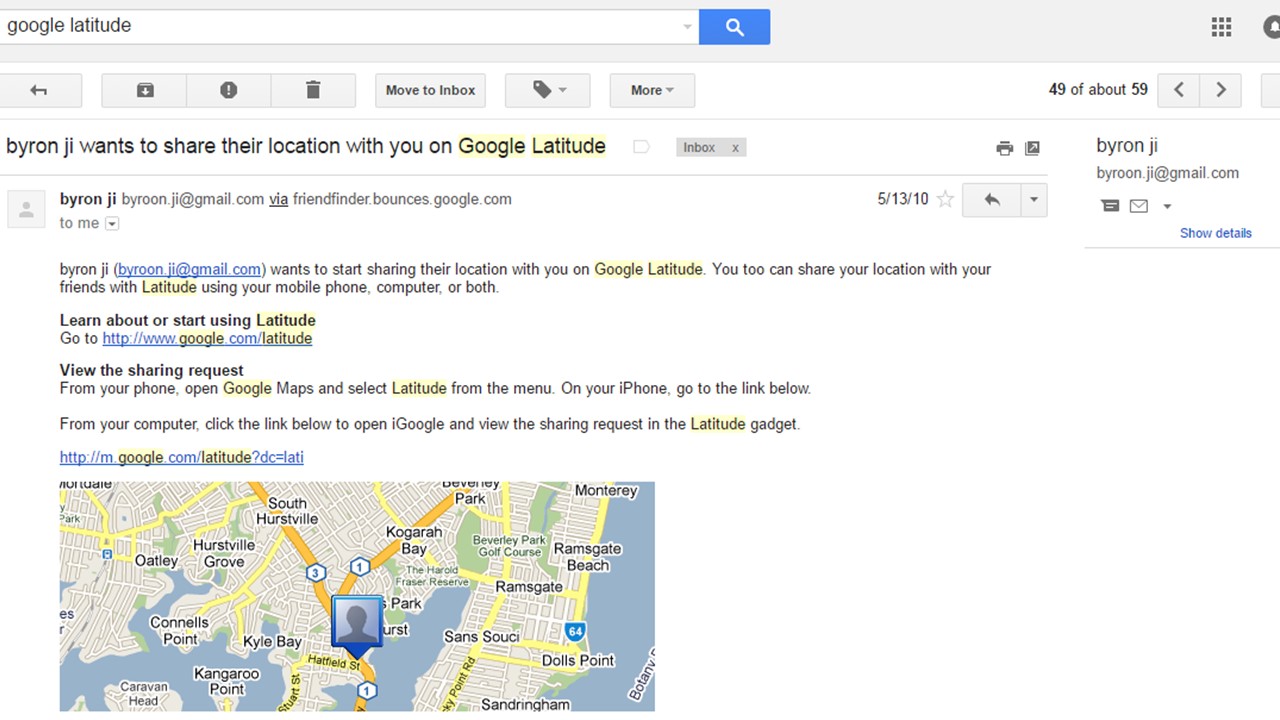Image resolution: width=1280 pixels, height=720 pixels.
Task: Go to the newer conversation arrow
Action: pyautogui.click(x=1179, y=90)
